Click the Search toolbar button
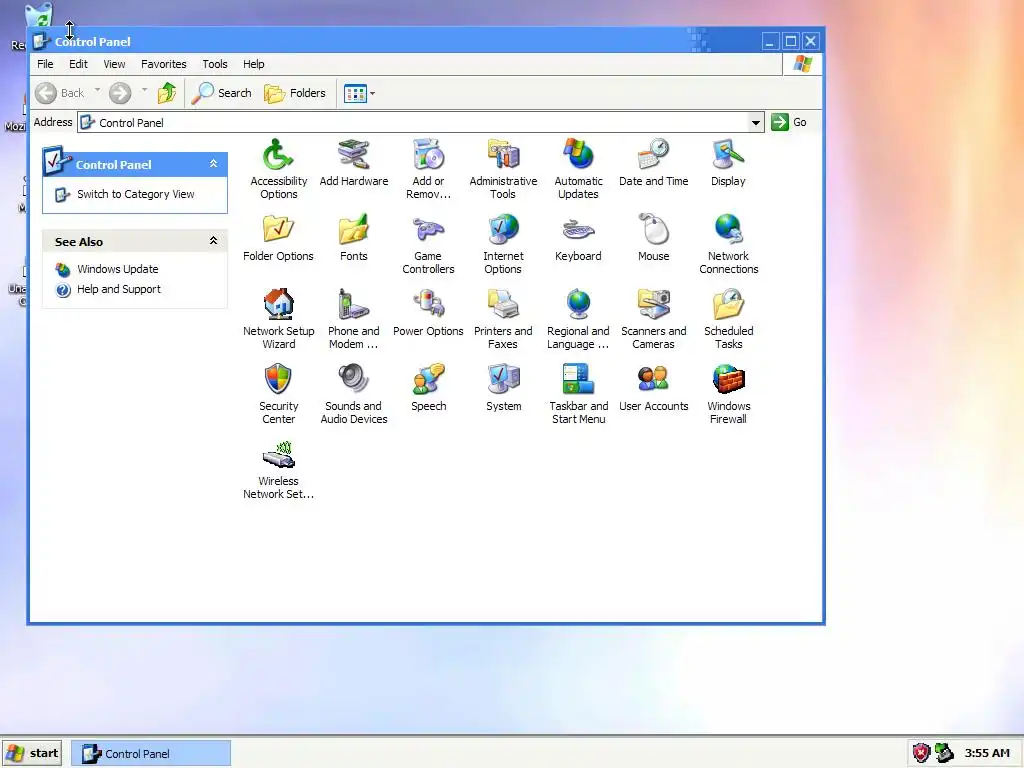Image resolution: width=1024 pixels, height=768 pixels. click(222, 93)
